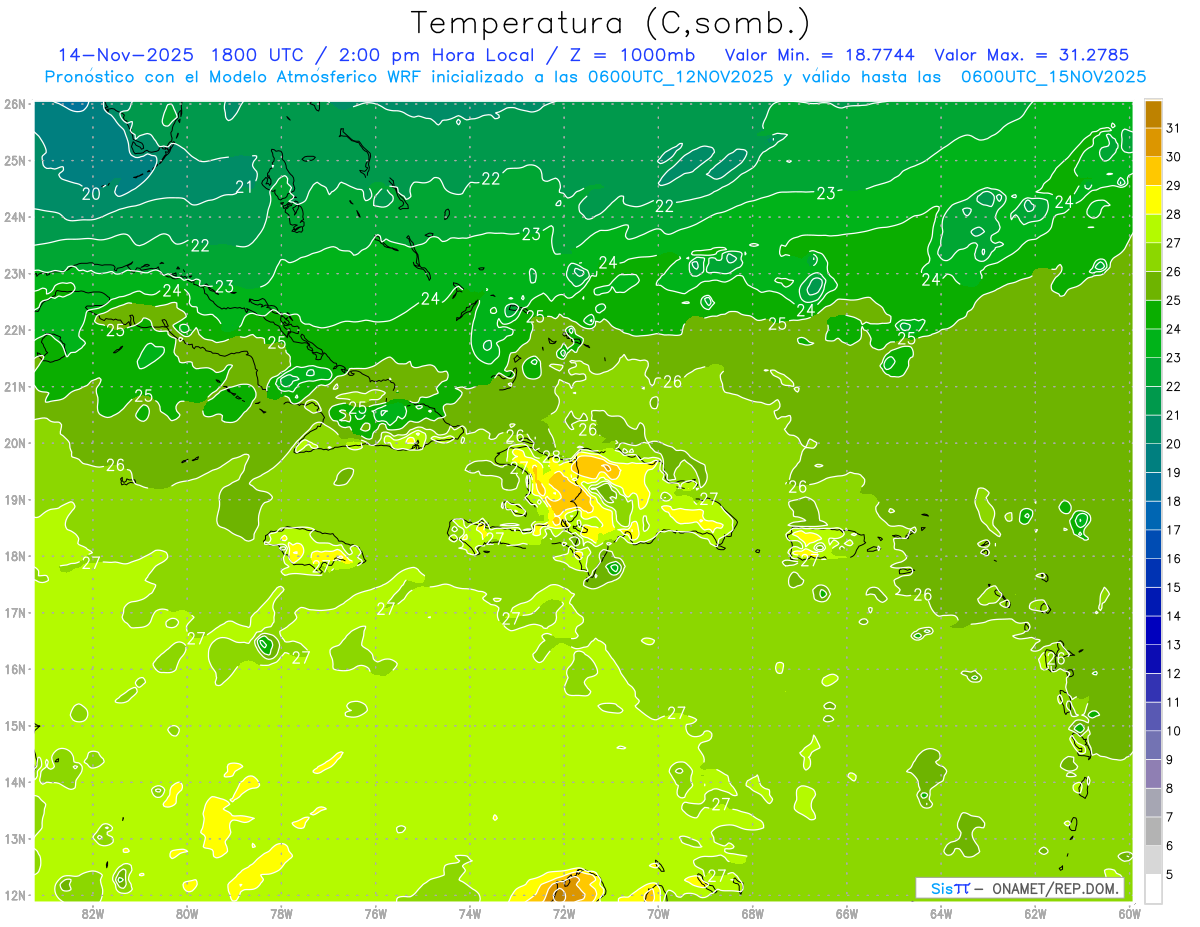Click the longitude axis label "72W"
The image size is (1200, 927).
click(564, 913)
